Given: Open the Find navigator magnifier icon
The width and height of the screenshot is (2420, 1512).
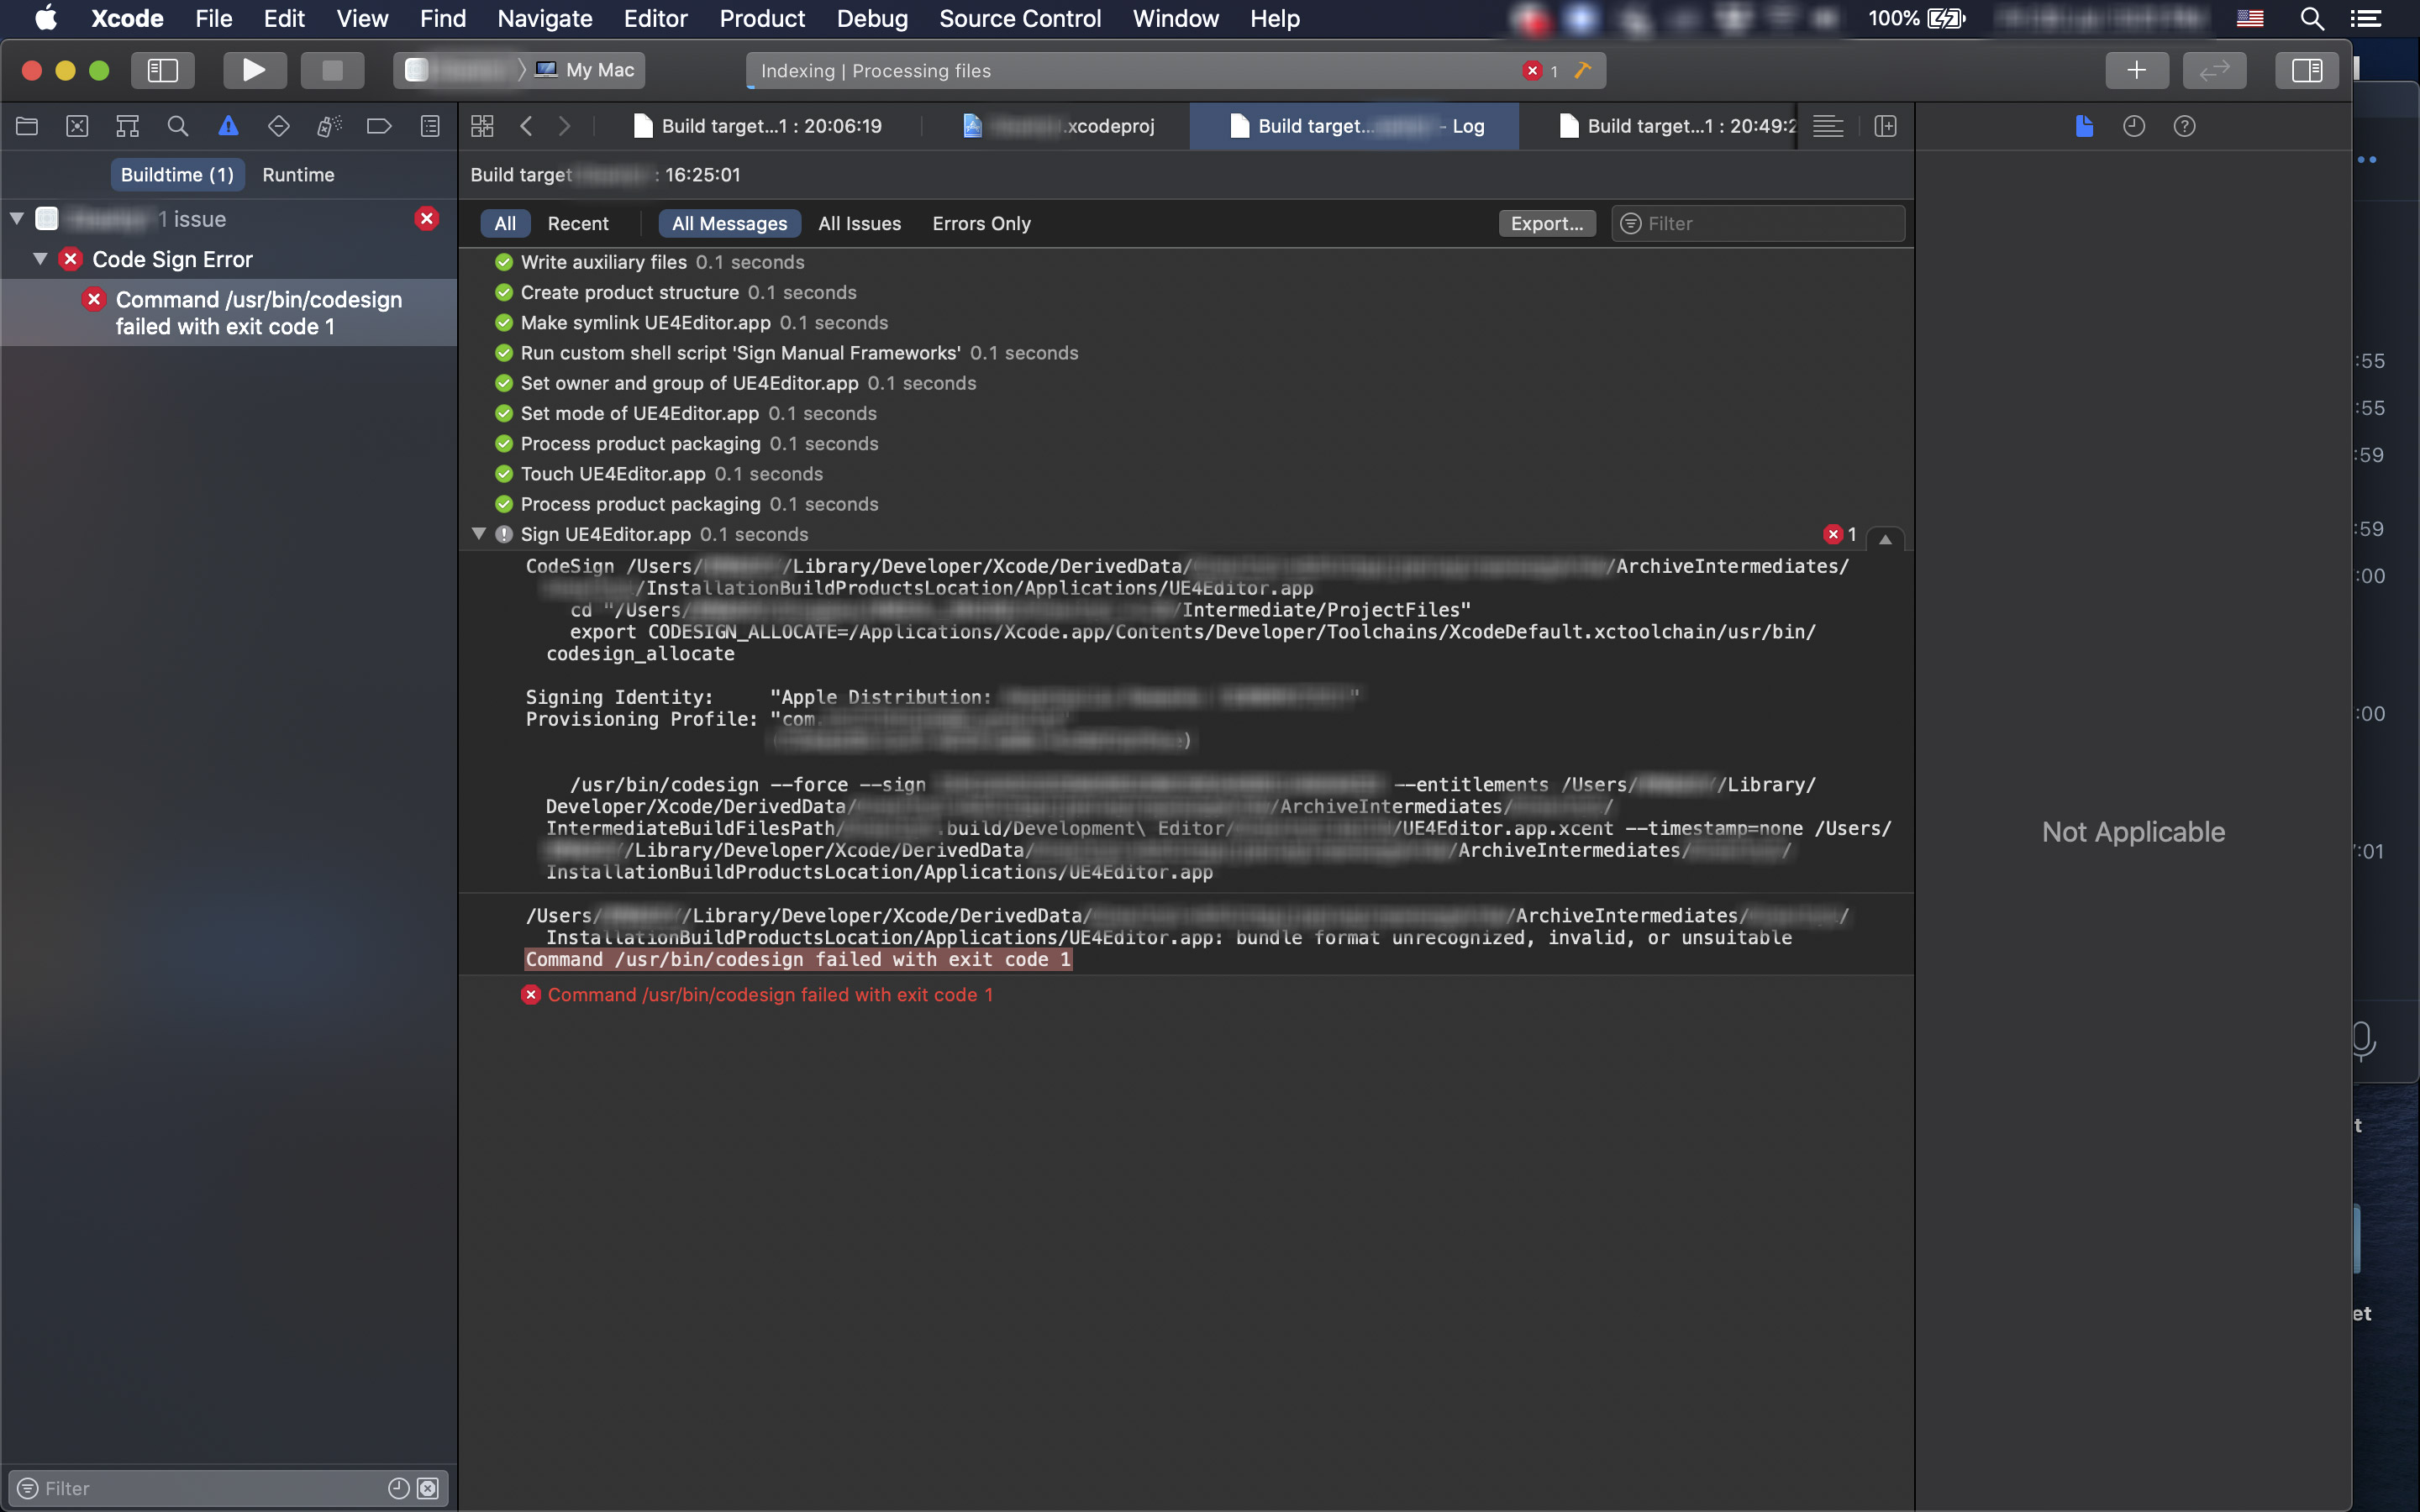Looking at the screenshot, I should pyautogui.click(x=178, y=126).
